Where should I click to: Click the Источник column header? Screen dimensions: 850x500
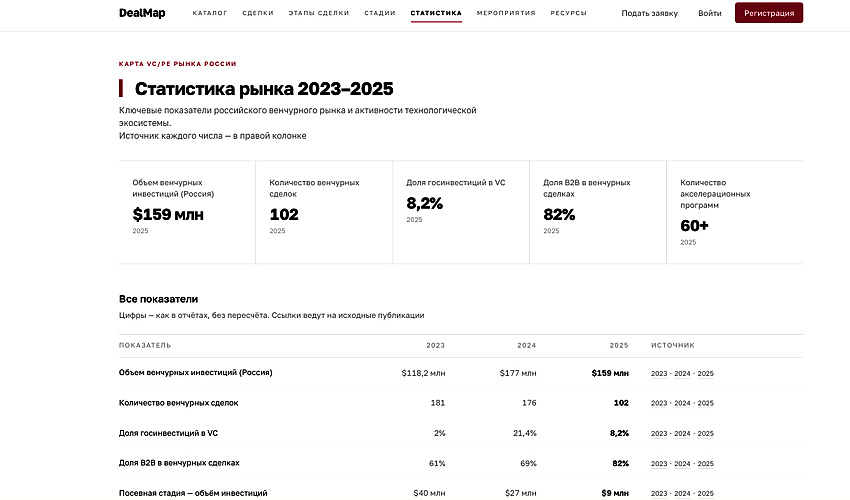click(x=673, y=345)
